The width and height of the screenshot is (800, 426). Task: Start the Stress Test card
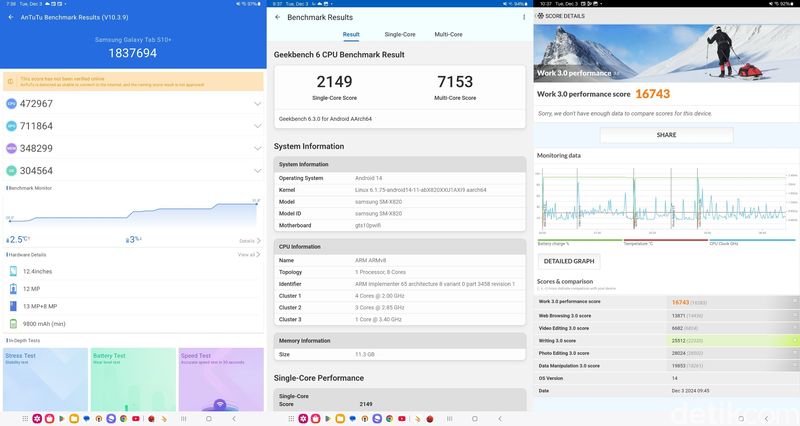point(45,380)
